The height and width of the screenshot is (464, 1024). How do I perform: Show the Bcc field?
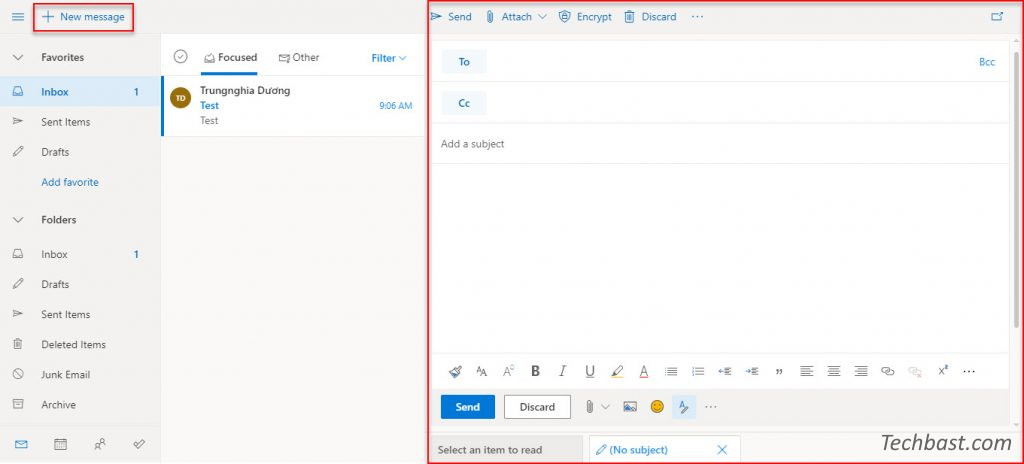tap(987, 62)
